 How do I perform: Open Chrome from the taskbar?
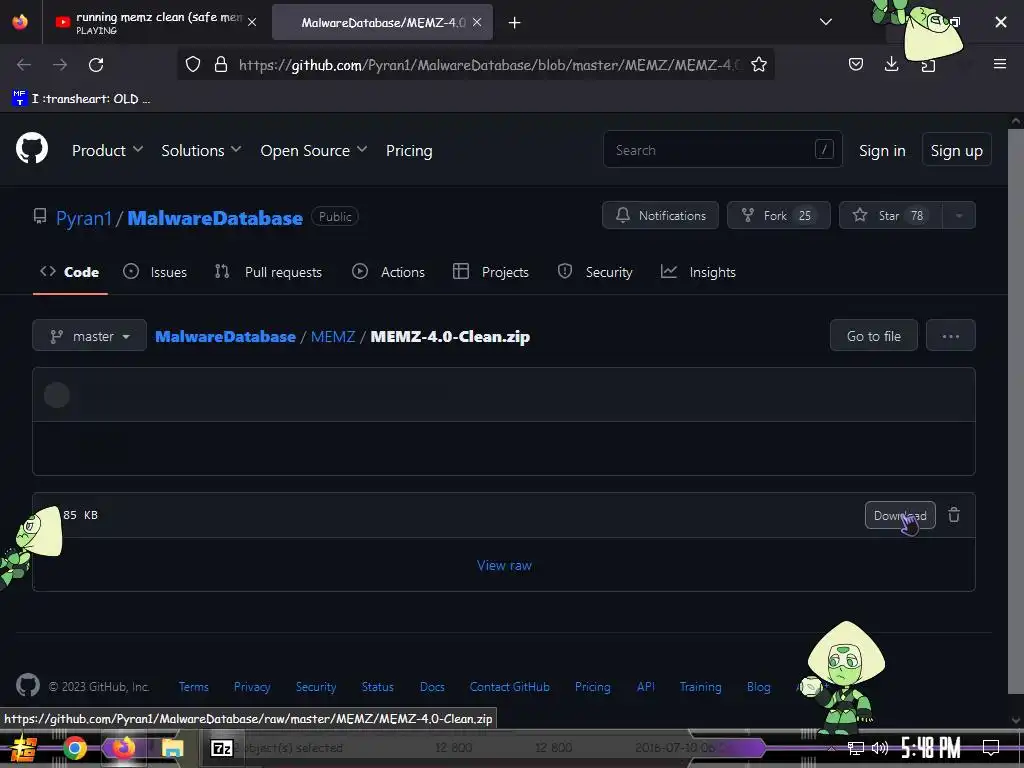(75, 748)
